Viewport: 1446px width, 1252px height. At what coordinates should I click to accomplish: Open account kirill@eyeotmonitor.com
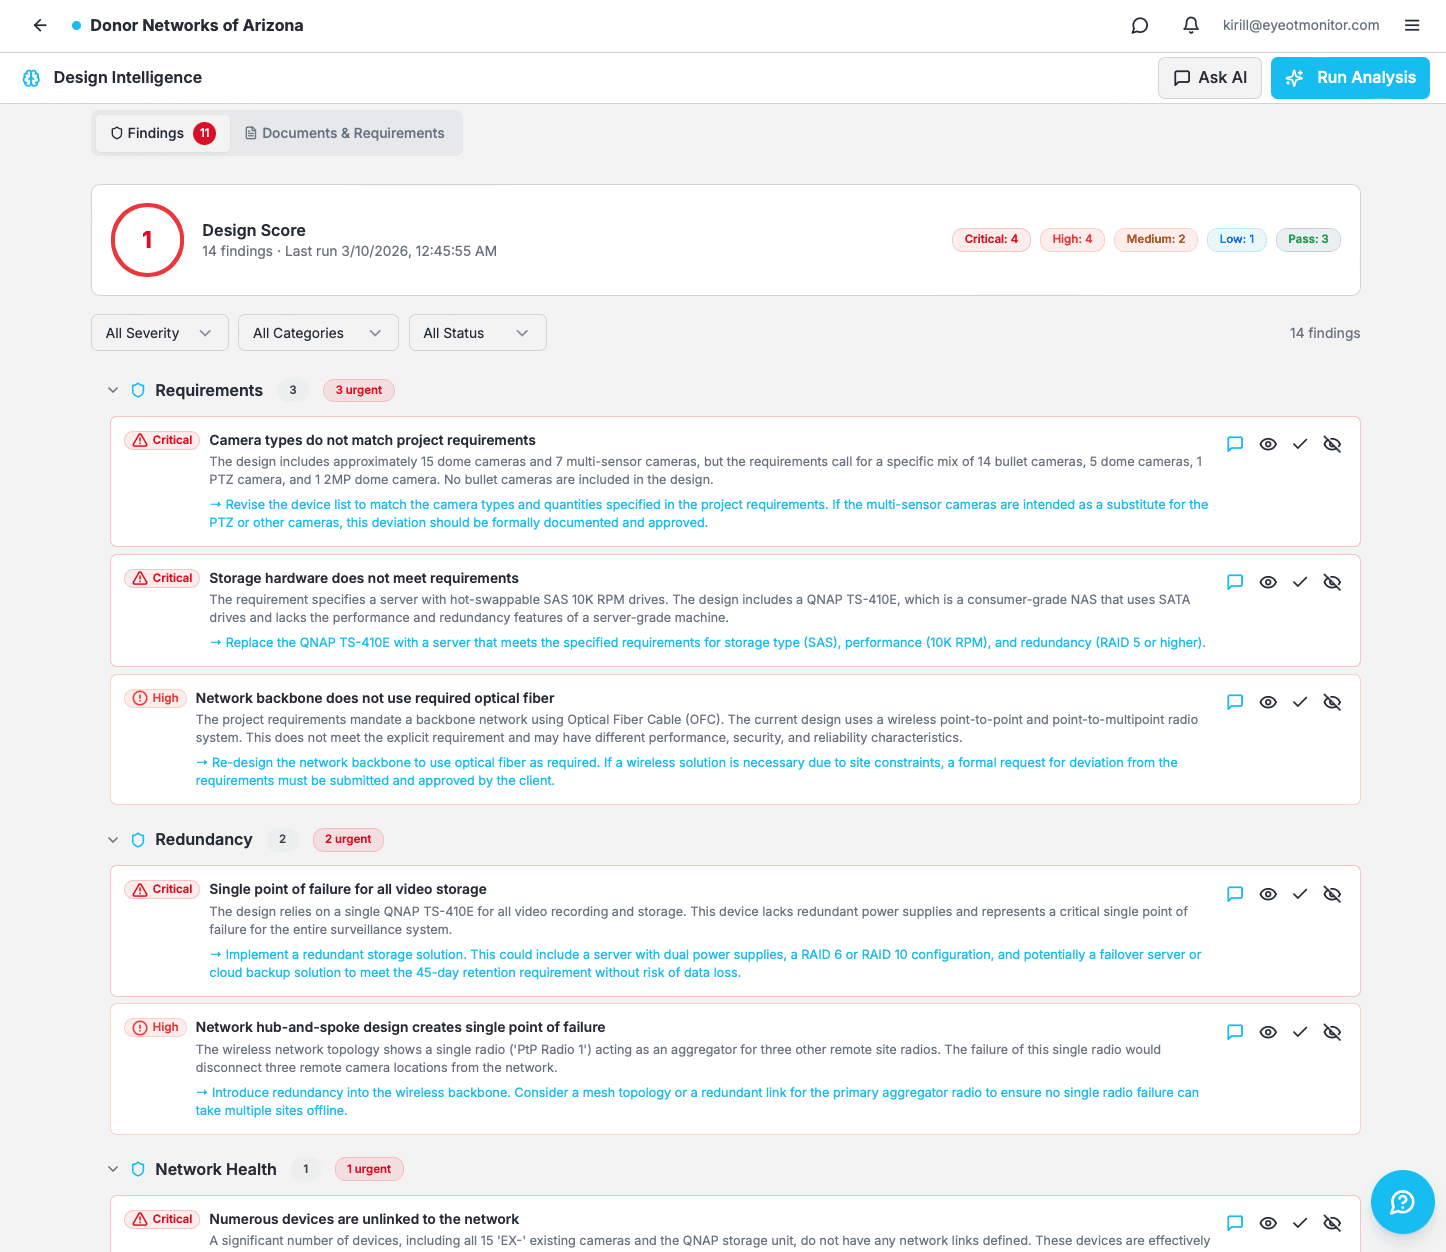point(1301,25)
